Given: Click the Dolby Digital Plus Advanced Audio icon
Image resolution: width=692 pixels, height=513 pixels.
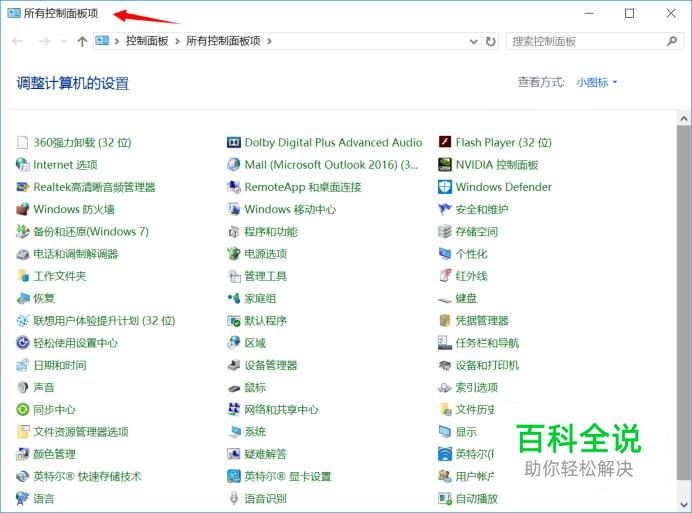Looking at the screenshot, I should tap(233, 143).
